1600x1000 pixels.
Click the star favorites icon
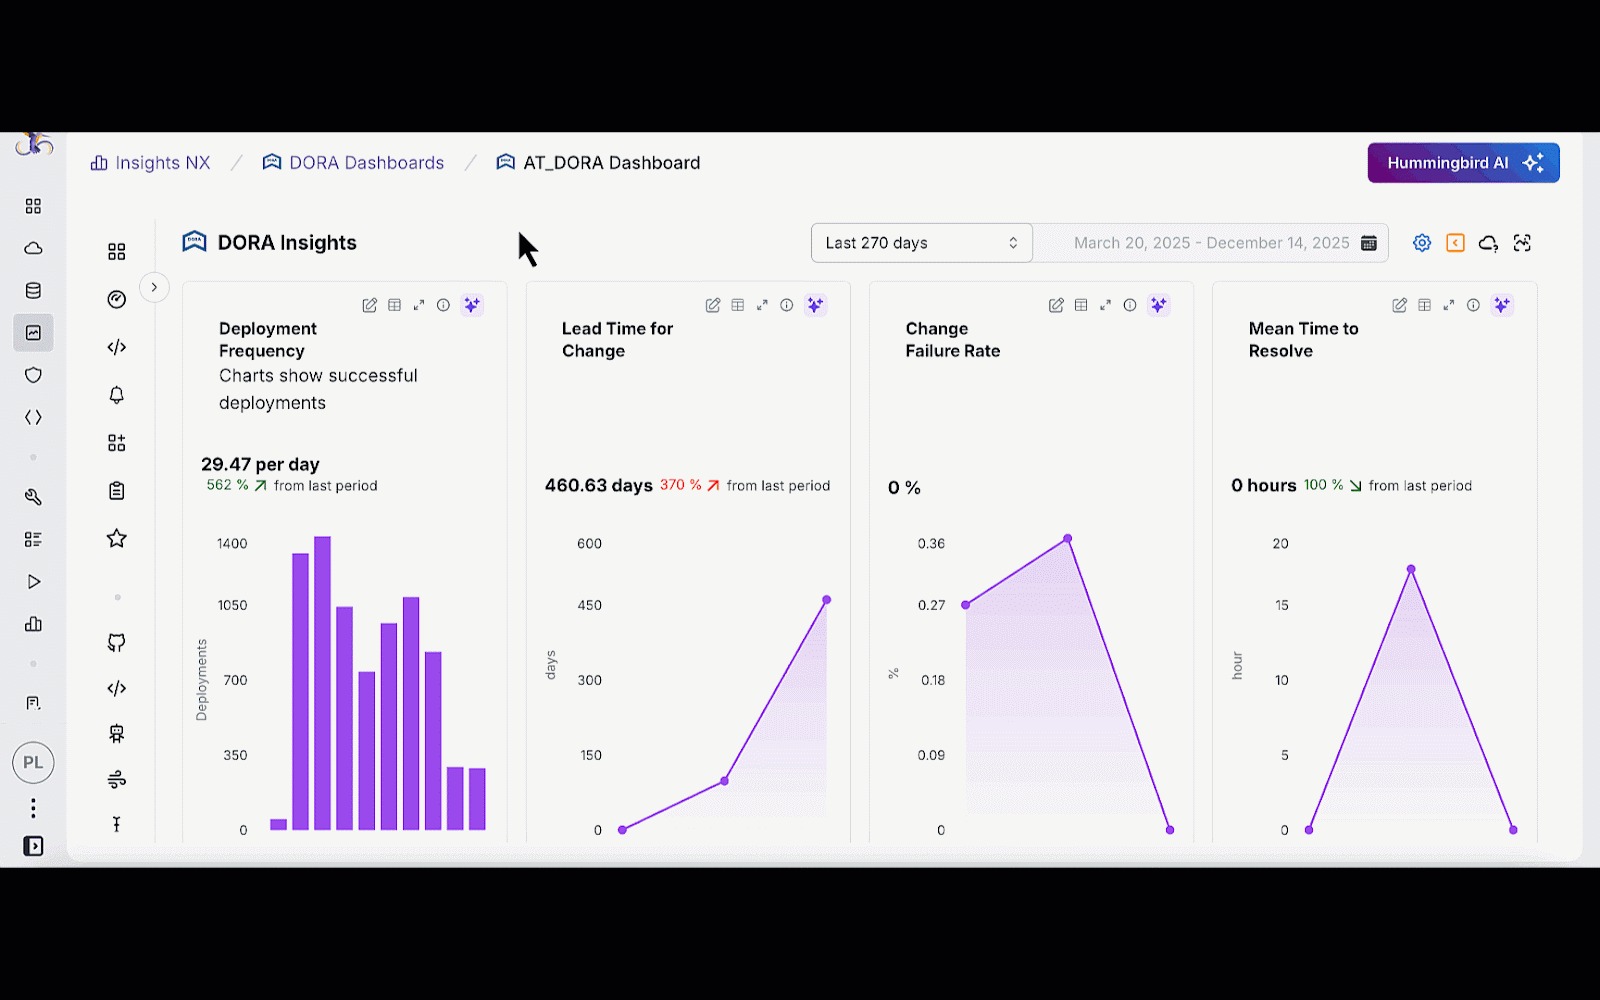pyautogui.click(x=117, y=539)
